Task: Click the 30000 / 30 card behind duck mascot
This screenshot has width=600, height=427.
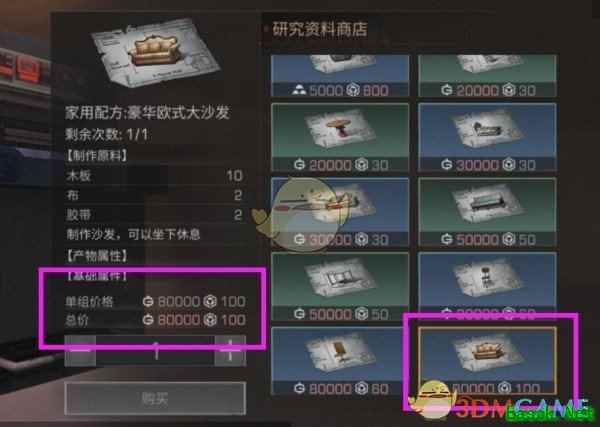Action: [x=340, y=212]
